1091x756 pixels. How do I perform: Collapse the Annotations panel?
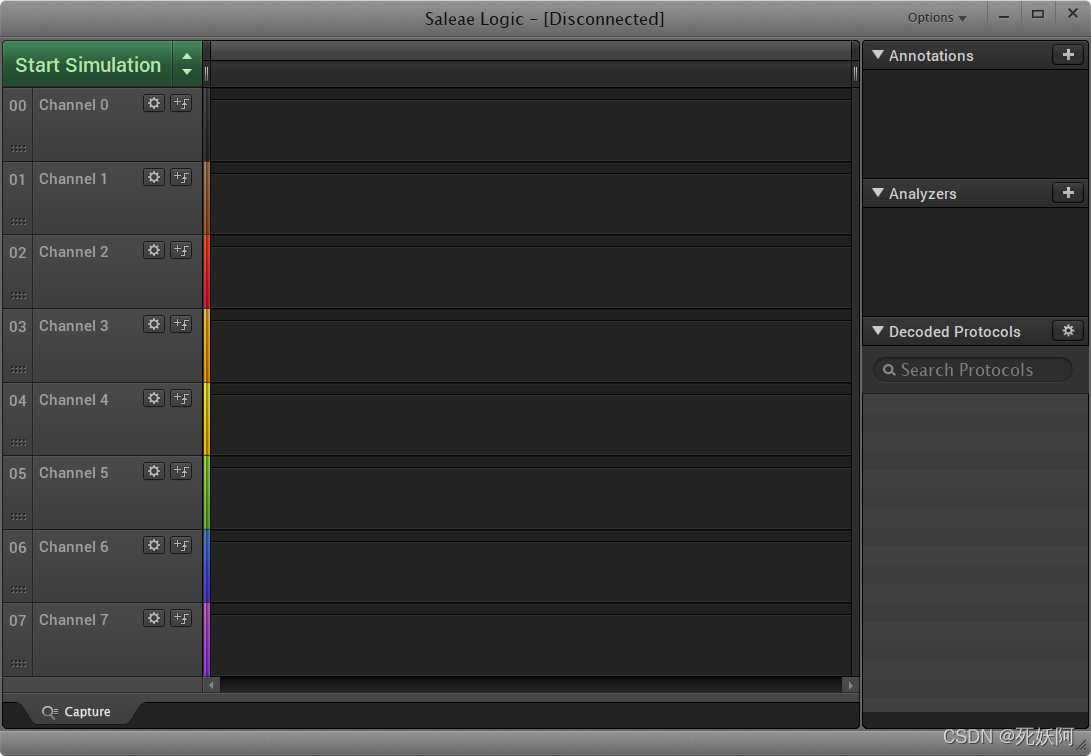878,55
